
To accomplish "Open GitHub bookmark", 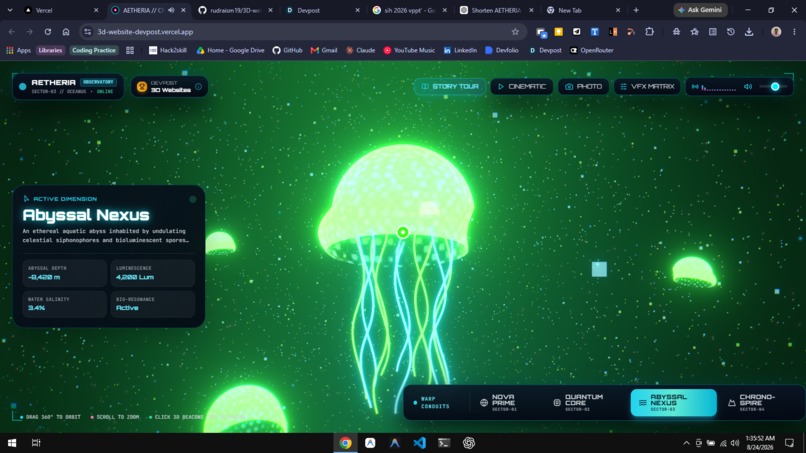I will [x=287, y=50].
